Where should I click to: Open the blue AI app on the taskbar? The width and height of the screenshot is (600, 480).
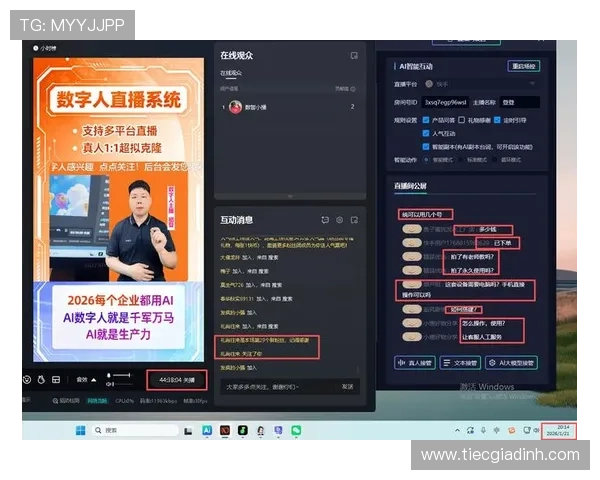click(x=207, y=430)
